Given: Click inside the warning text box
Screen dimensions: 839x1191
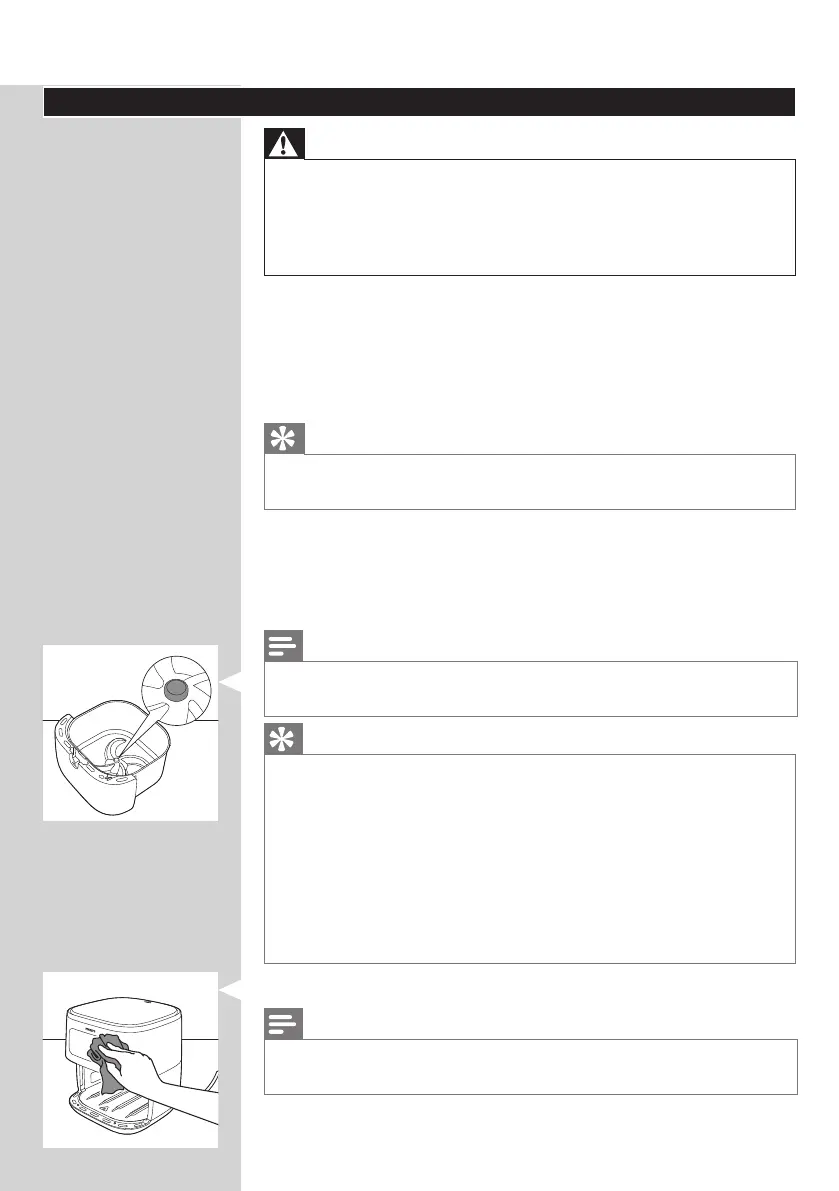Looking at the screenshot, I should [x=529, y=217].
